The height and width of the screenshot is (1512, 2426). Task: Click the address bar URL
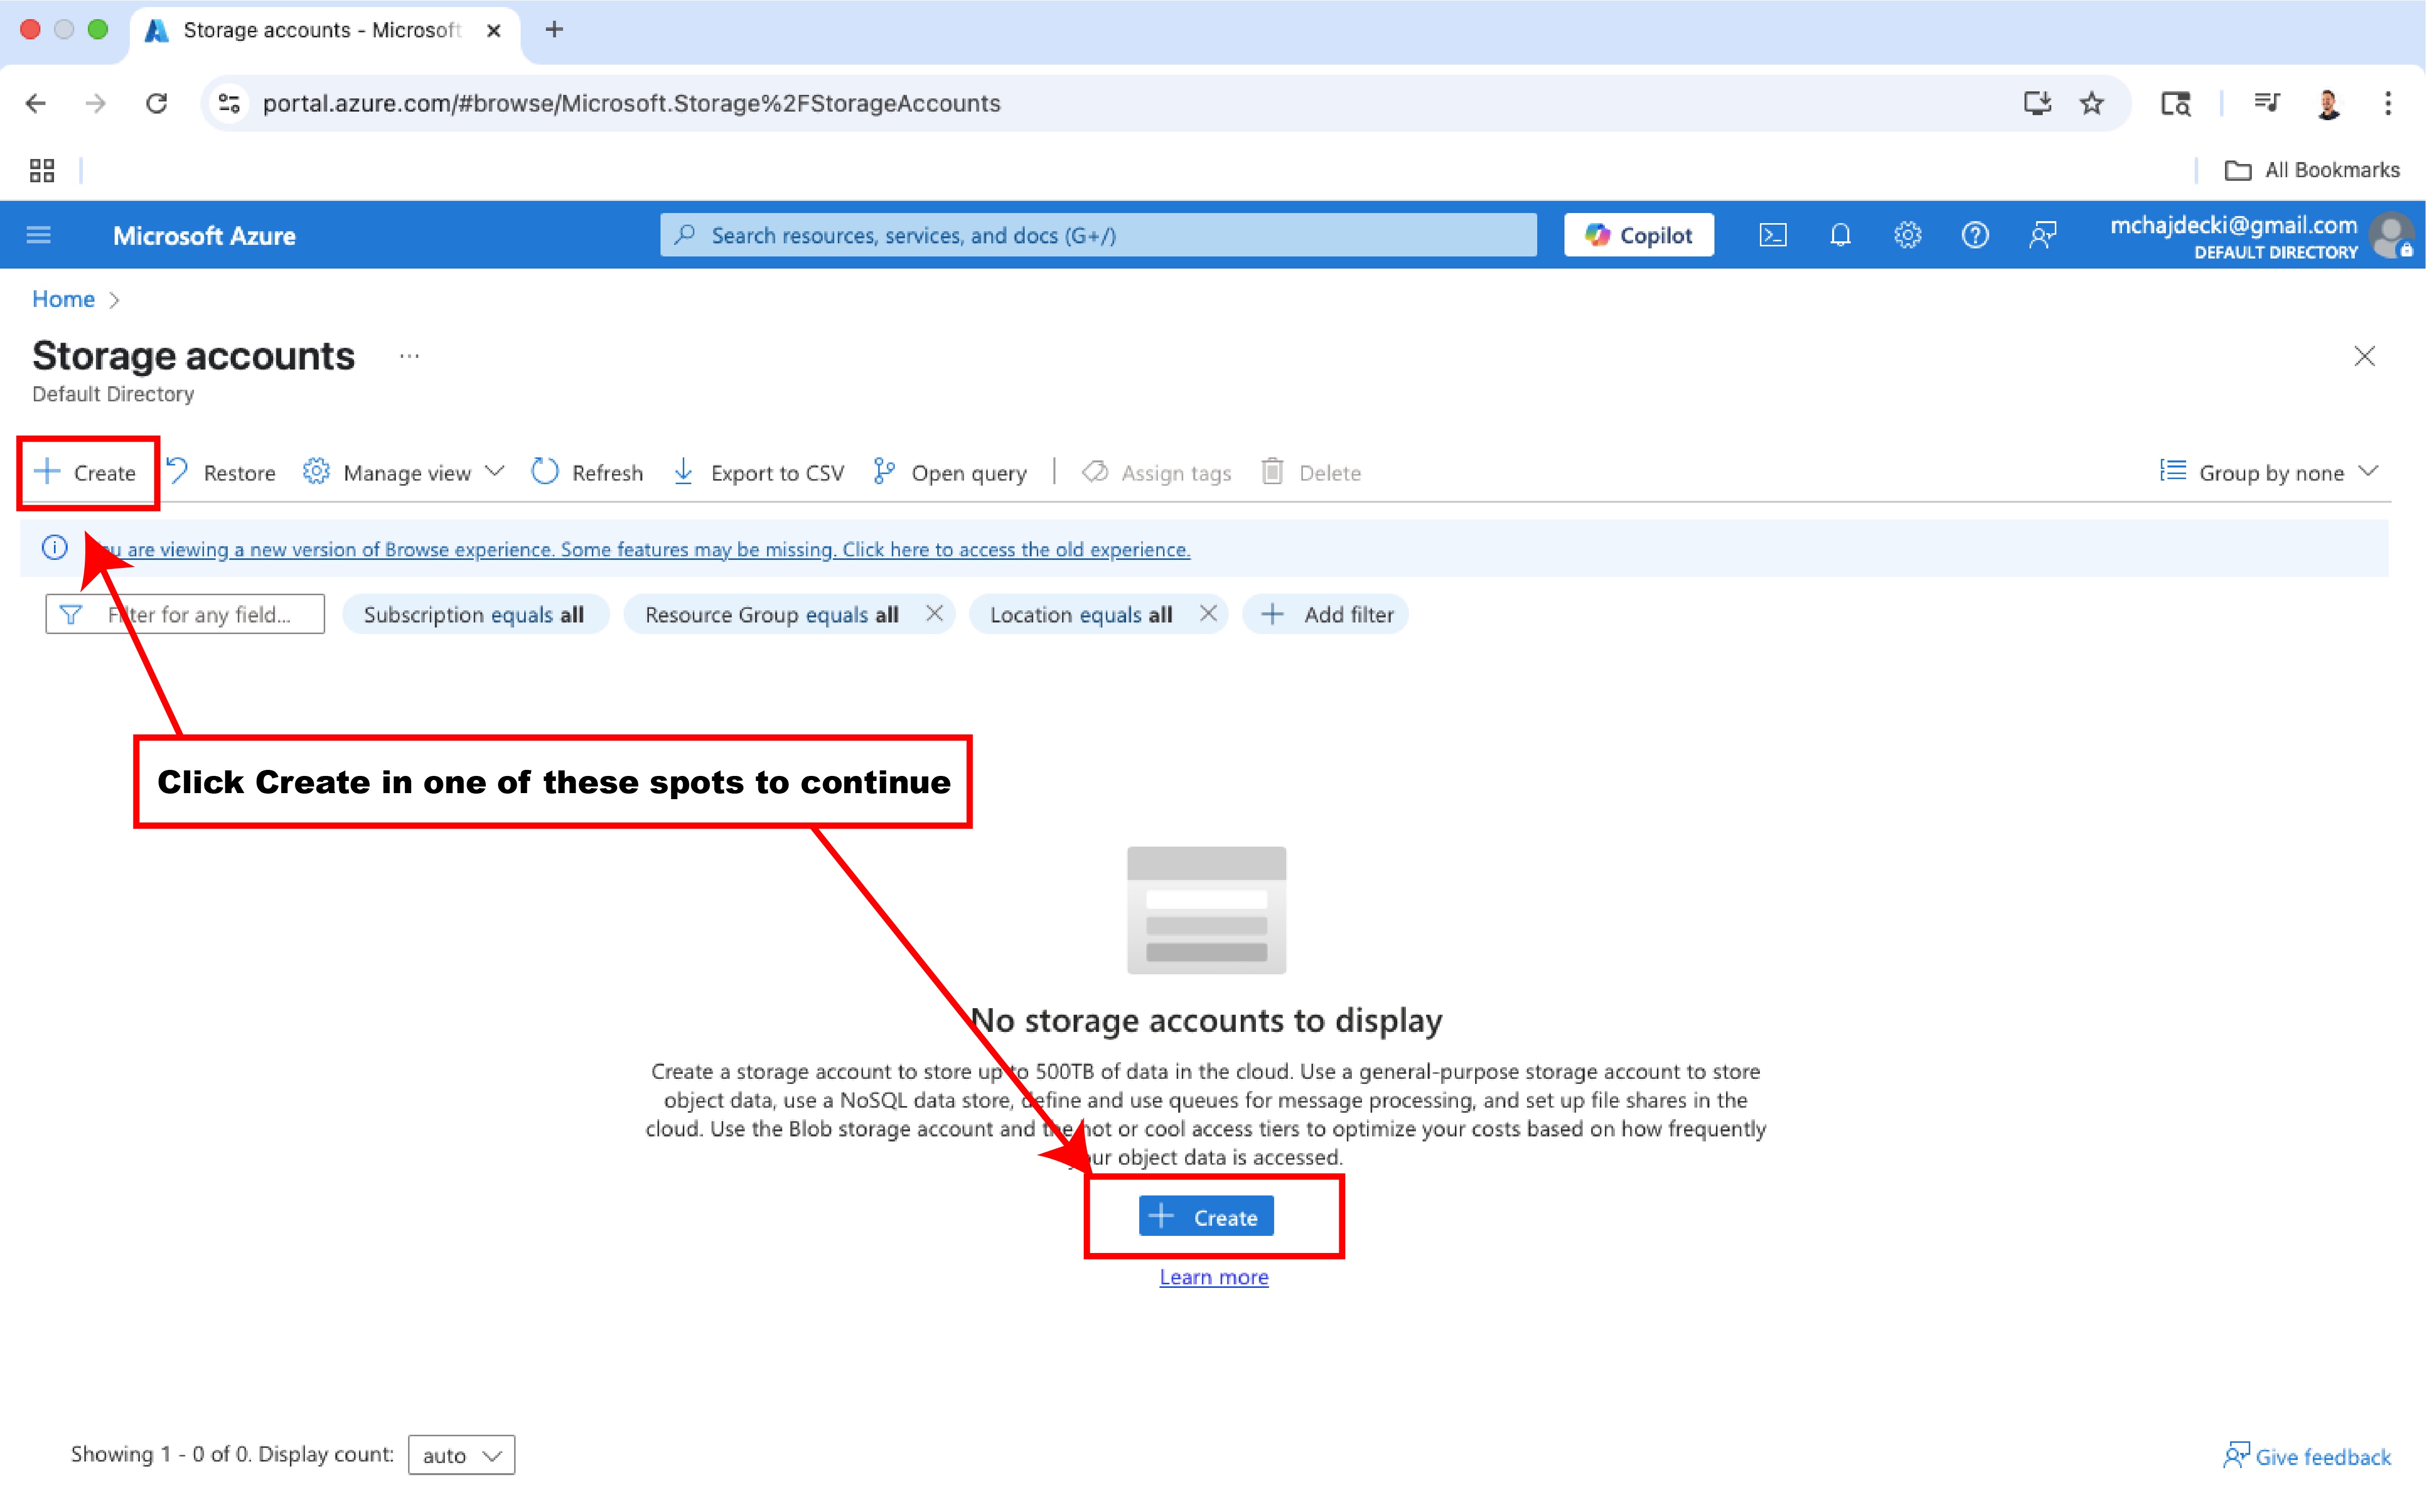[x=631, y=103]
